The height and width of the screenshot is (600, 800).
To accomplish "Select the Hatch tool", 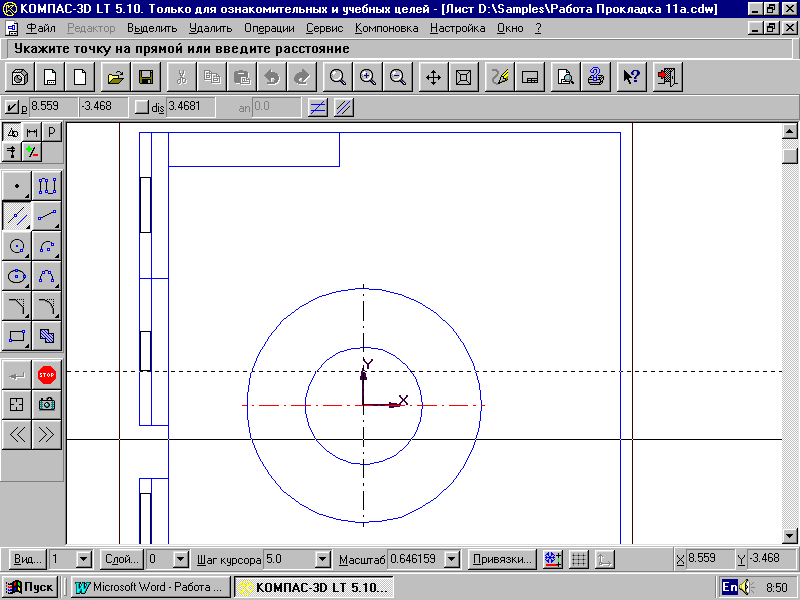I will pos(47,336).
